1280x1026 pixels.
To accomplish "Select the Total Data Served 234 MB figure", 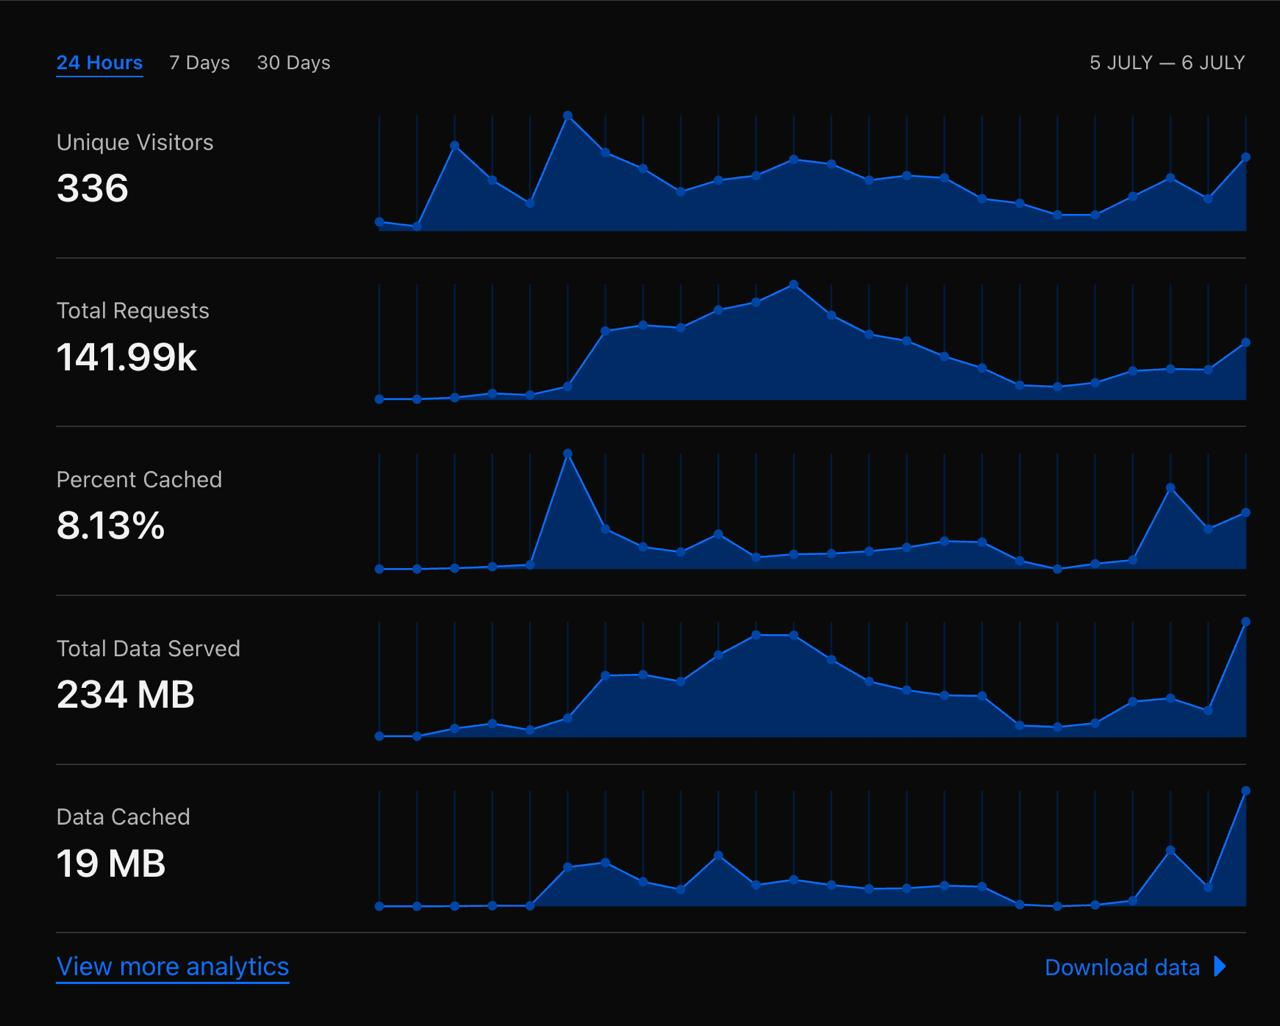I will coord(125,695).
